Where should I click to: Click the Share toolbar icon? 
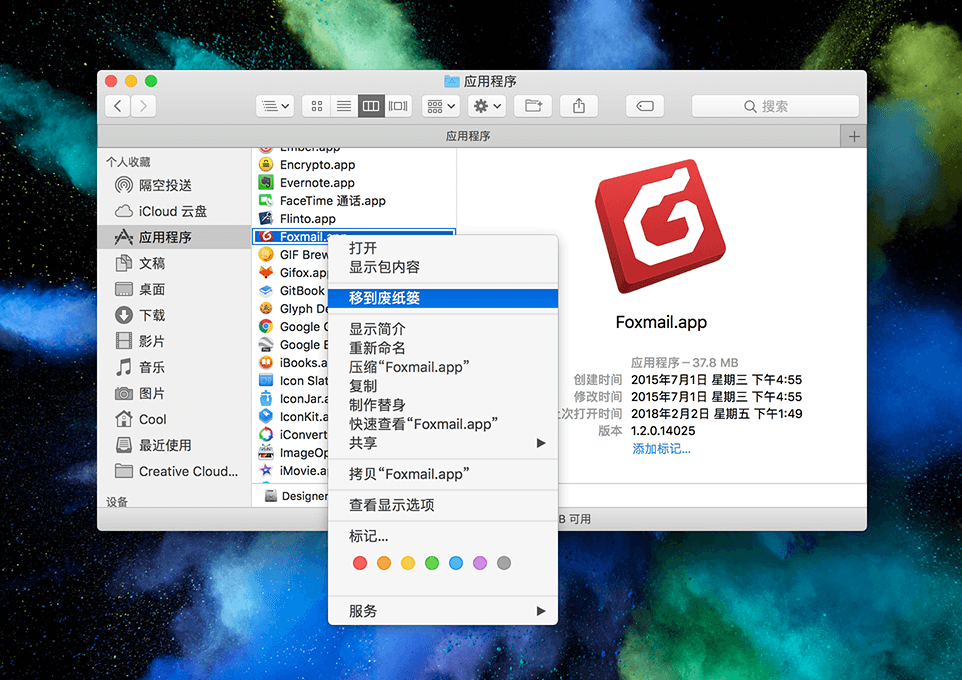pyautogui.click(x=579, y=106)
